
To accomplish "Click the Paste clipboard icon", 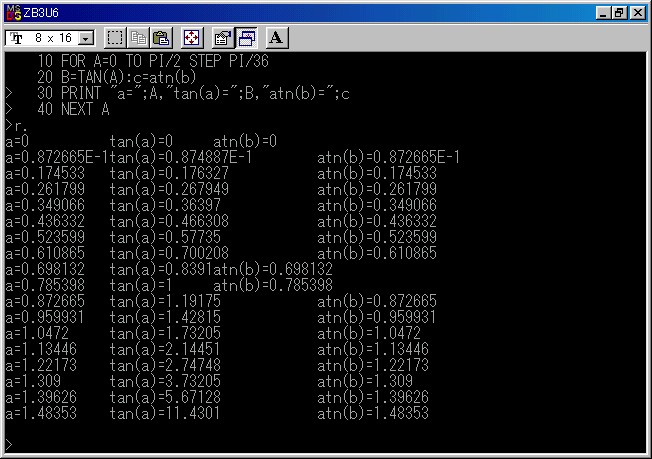I will tap(161, 38).
